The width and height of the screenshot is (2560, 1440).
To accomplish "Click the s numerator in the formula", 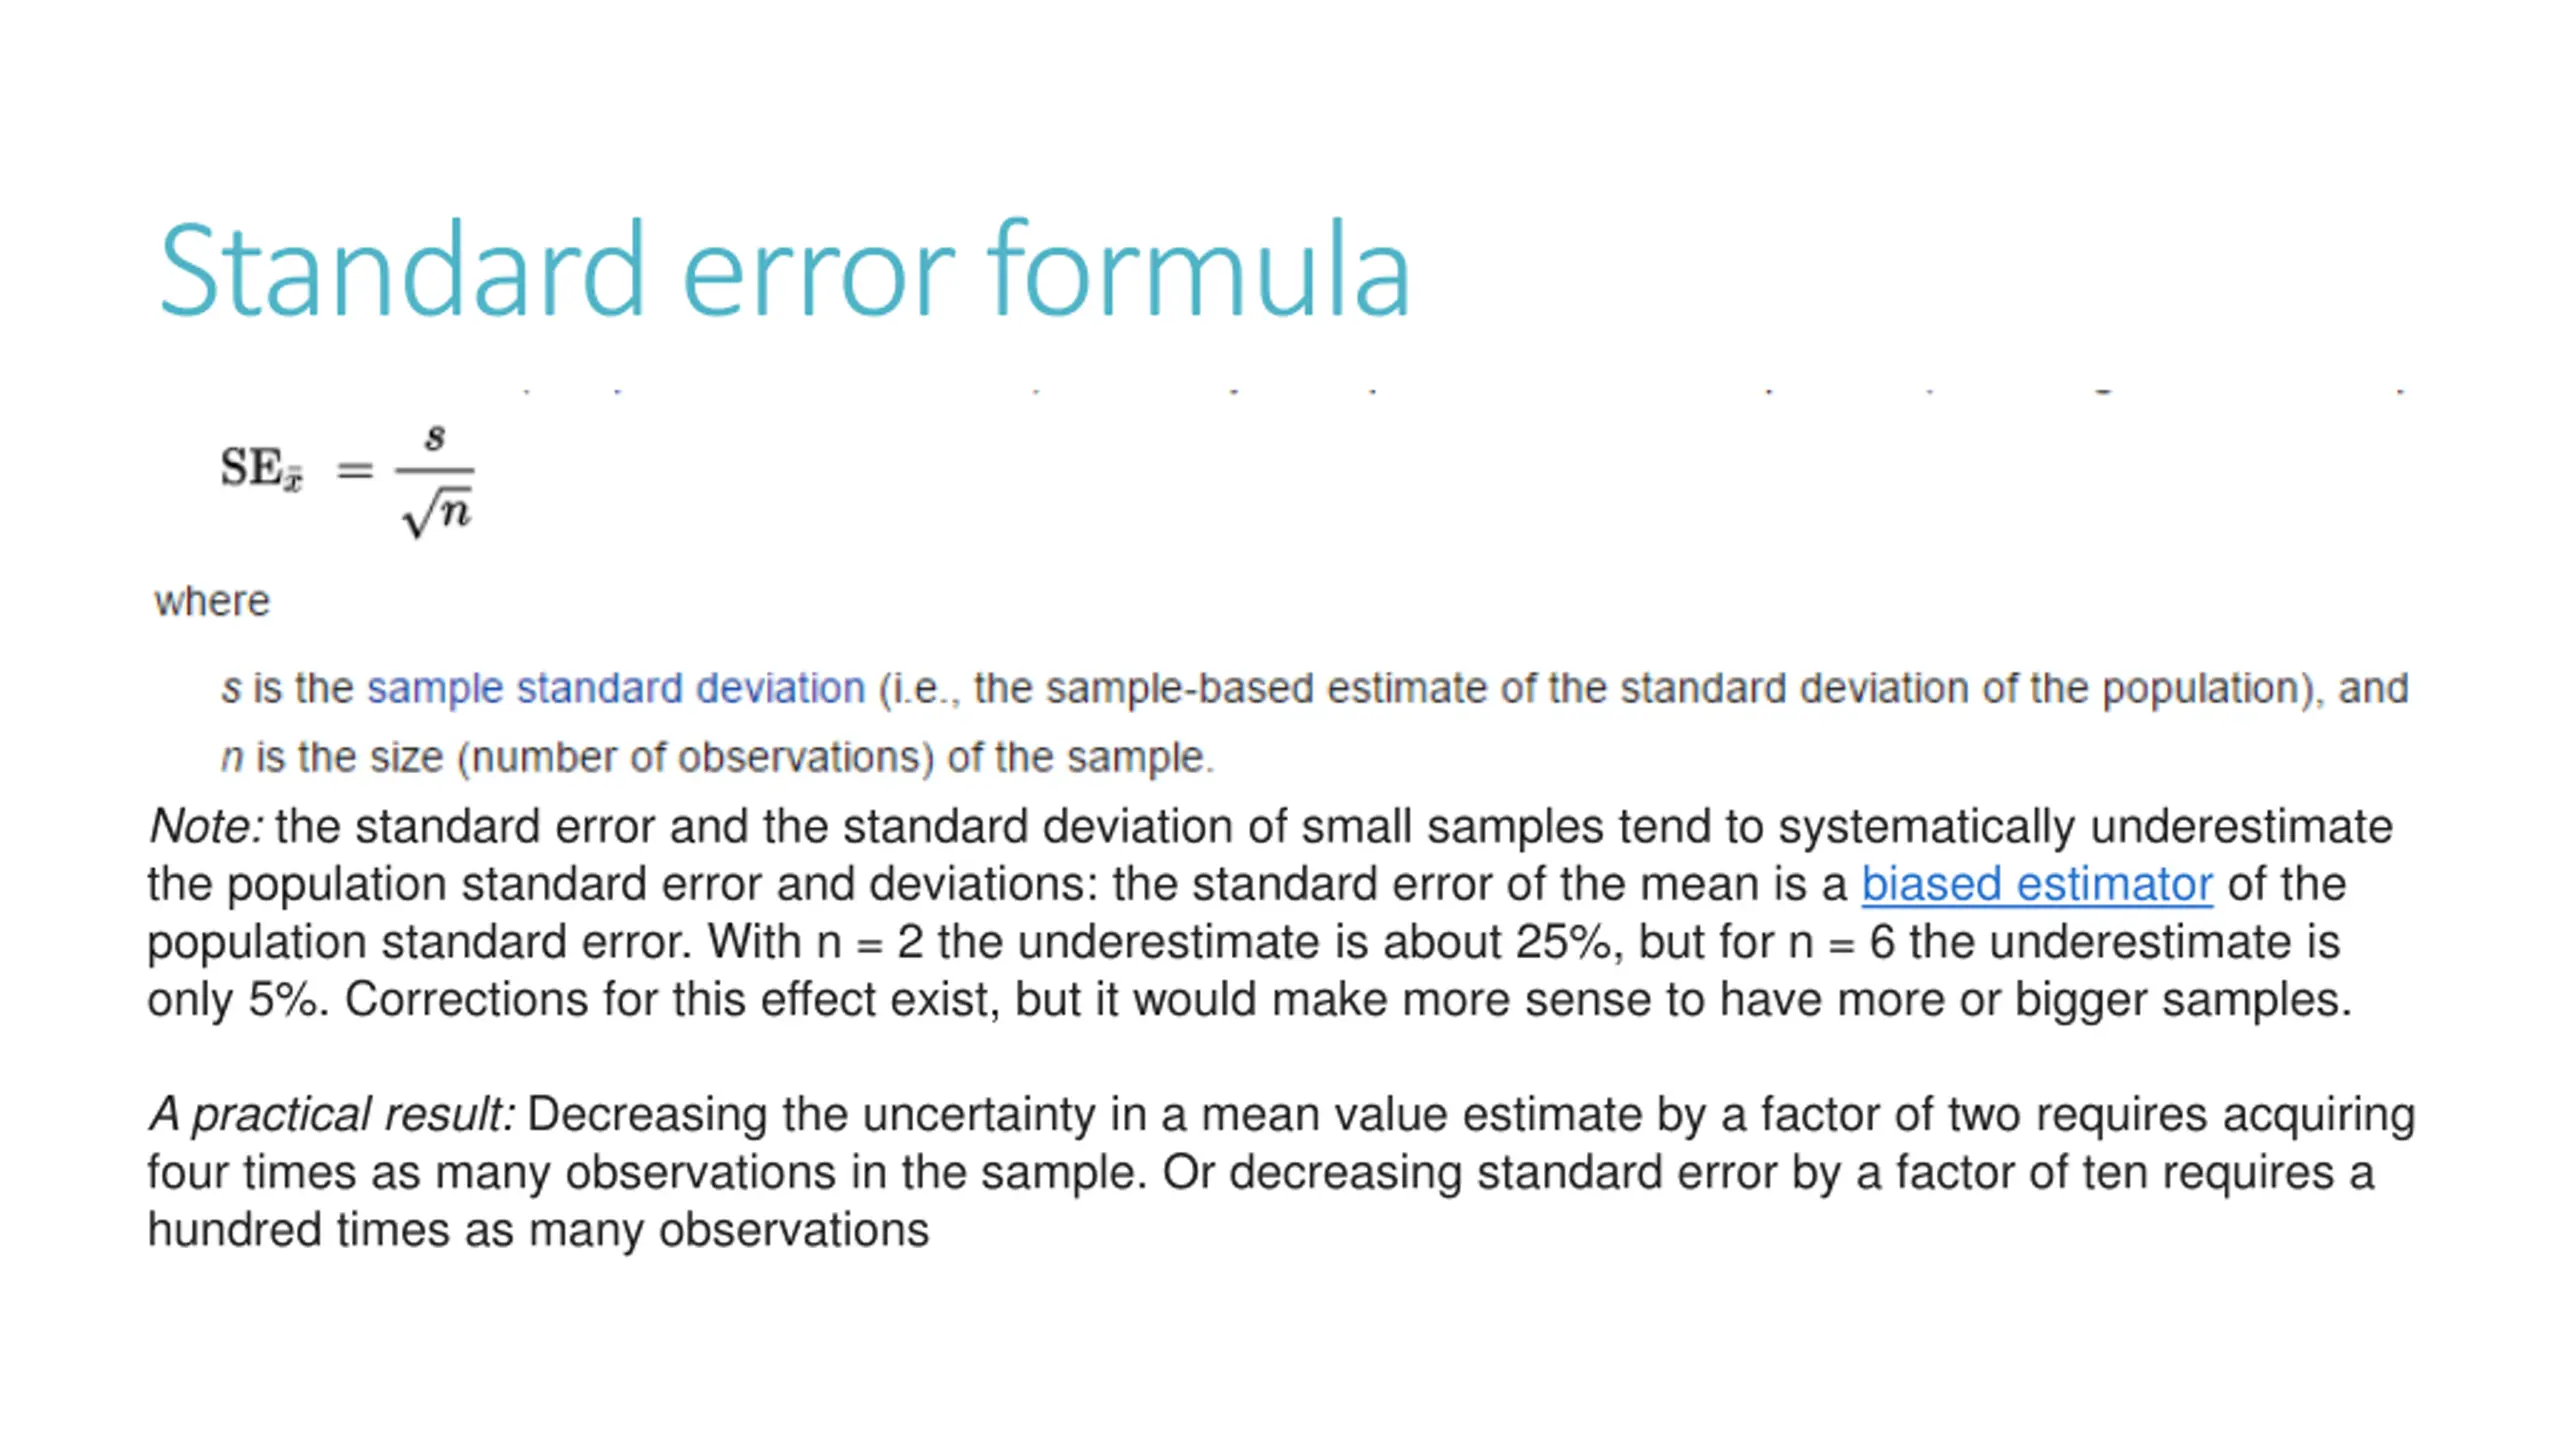I will point(435,437).
